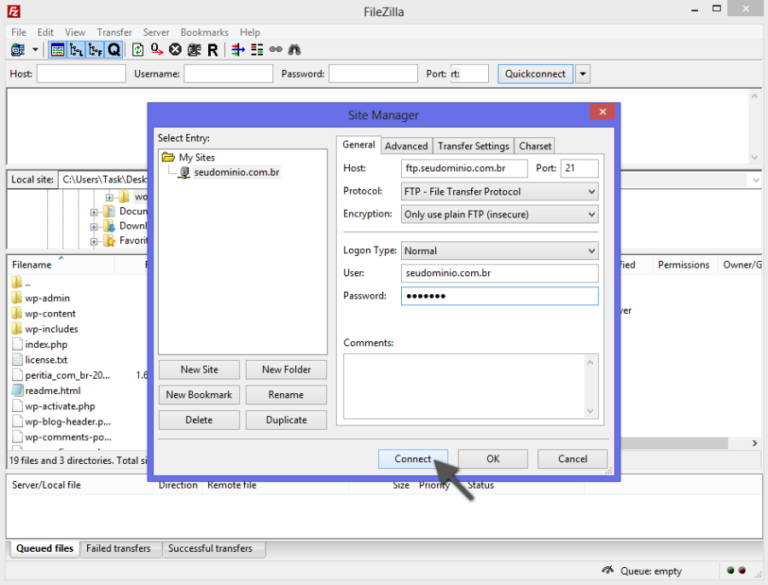Screen dimensions: 768x585
Task: Toggle the transfer queue display icon
Action: [x=114, y=49]
